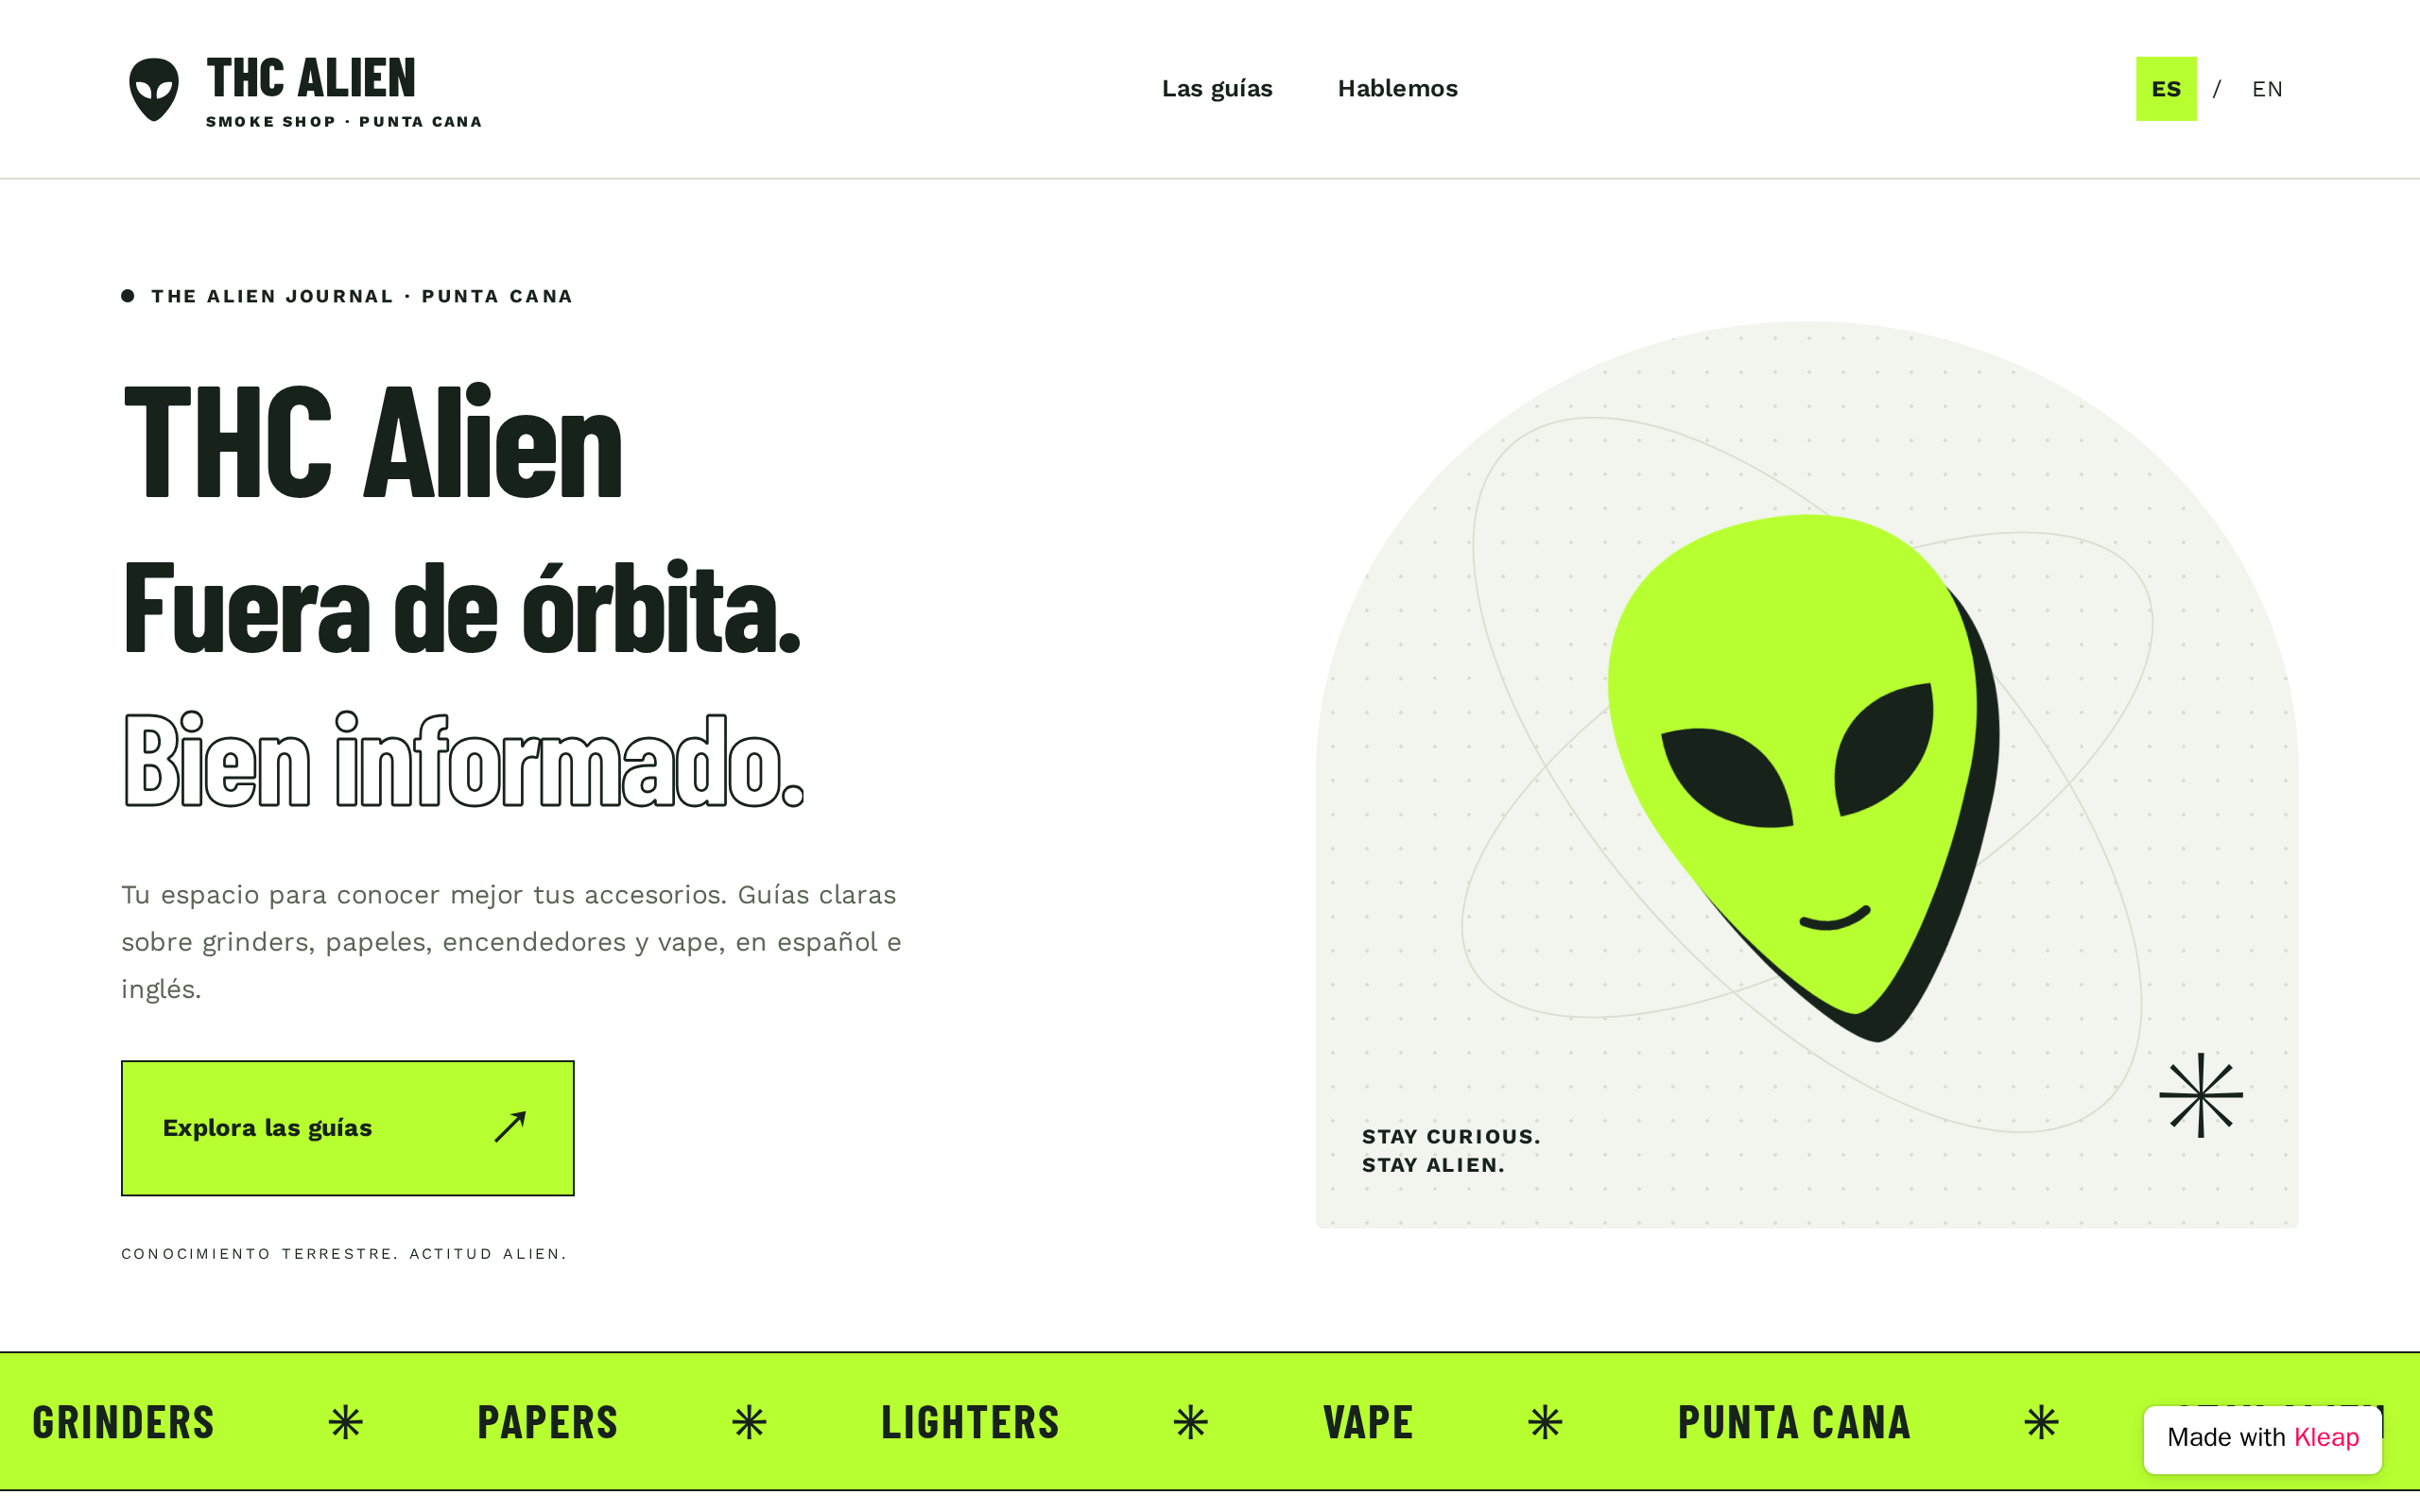Click the asterisk between GRINDERS and PAPERS
Viewport: 2420px width, 1512px height.
coord(346,1422)
